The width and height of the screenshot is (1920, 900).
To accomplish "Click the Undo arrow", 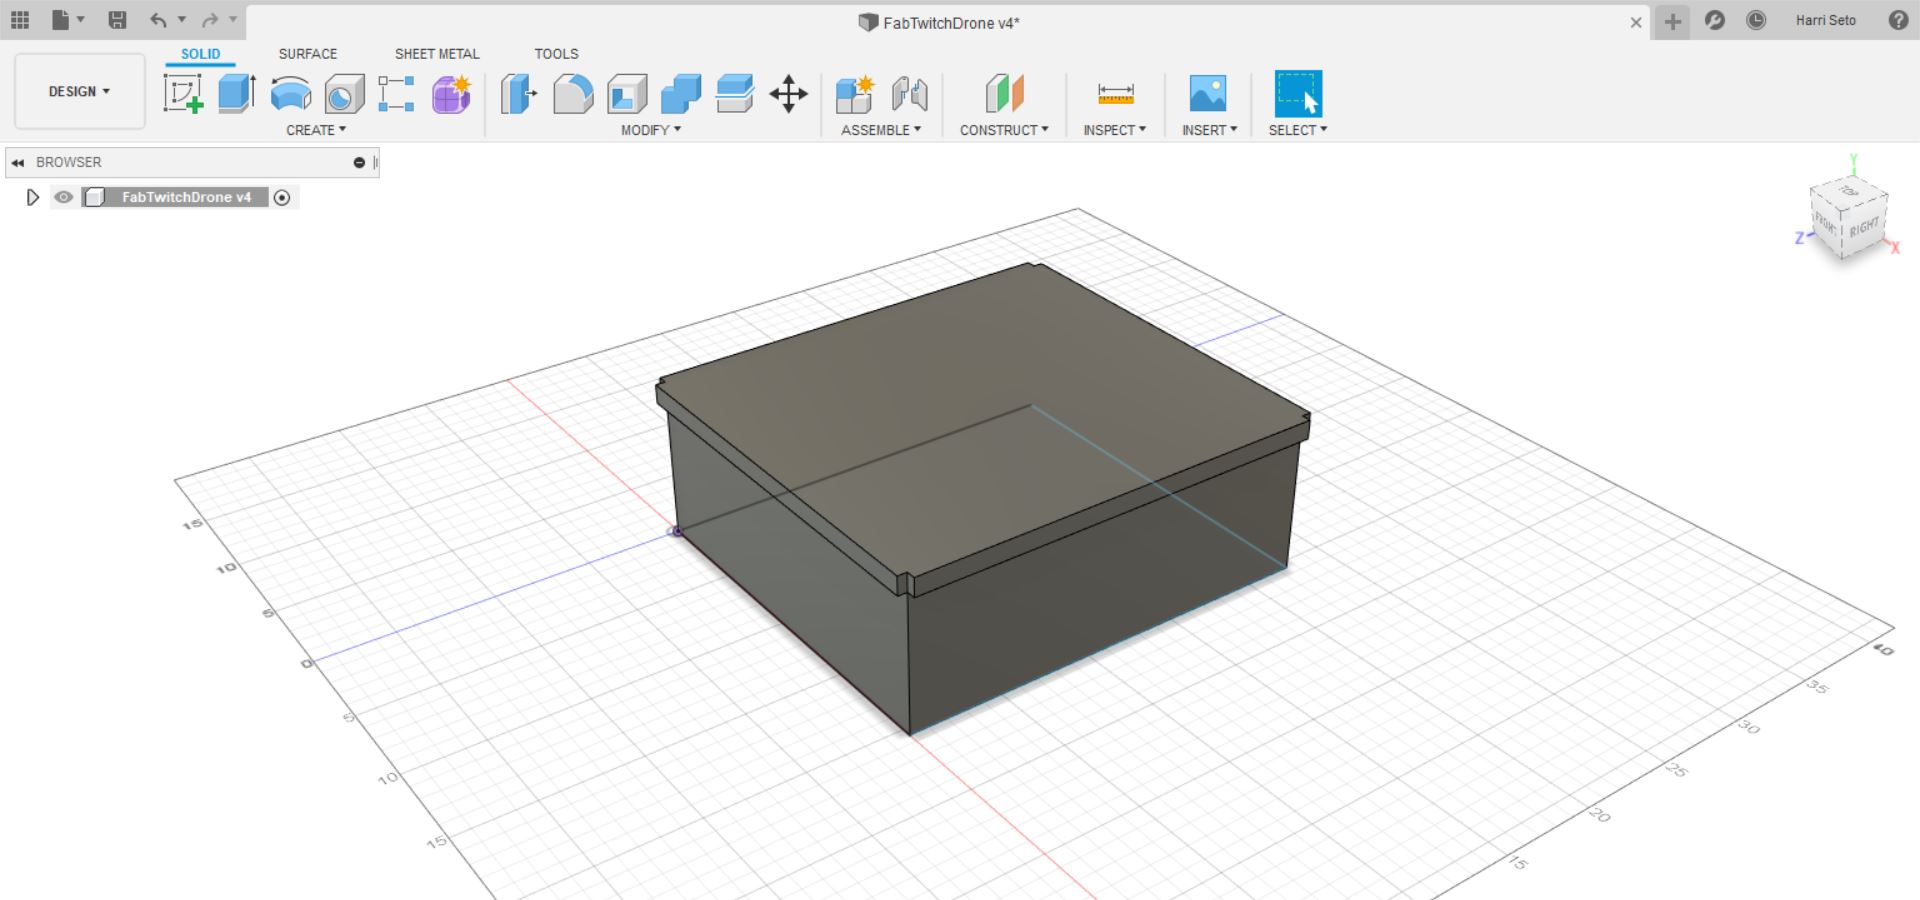I will click(x=158, y=20).
